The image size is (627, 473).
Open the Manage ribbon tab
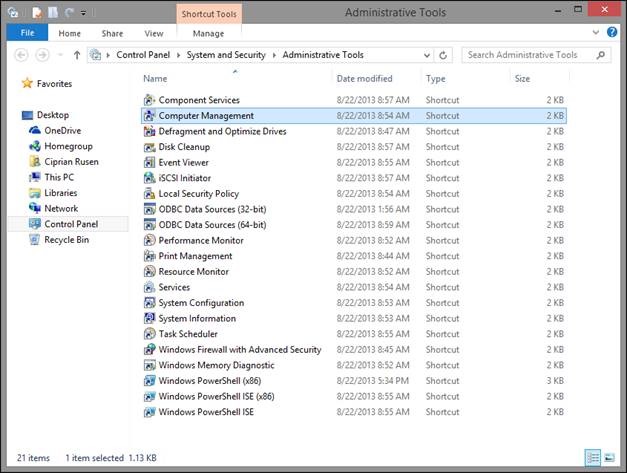pos(208,34)
